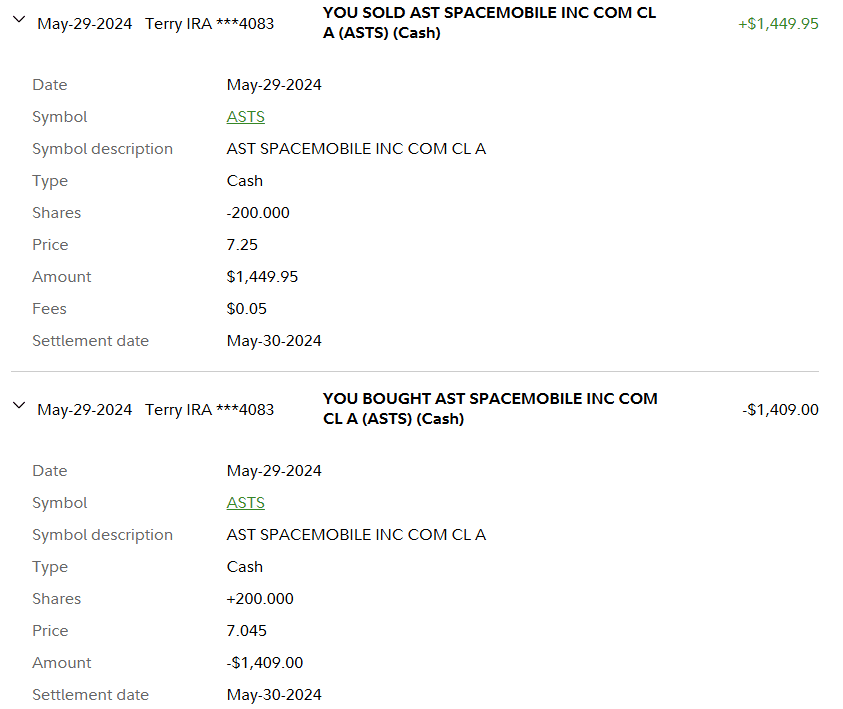The image size is (843, 709).
Task: Select the -$1,409.00 total in bought header
Action: [780, 409]
